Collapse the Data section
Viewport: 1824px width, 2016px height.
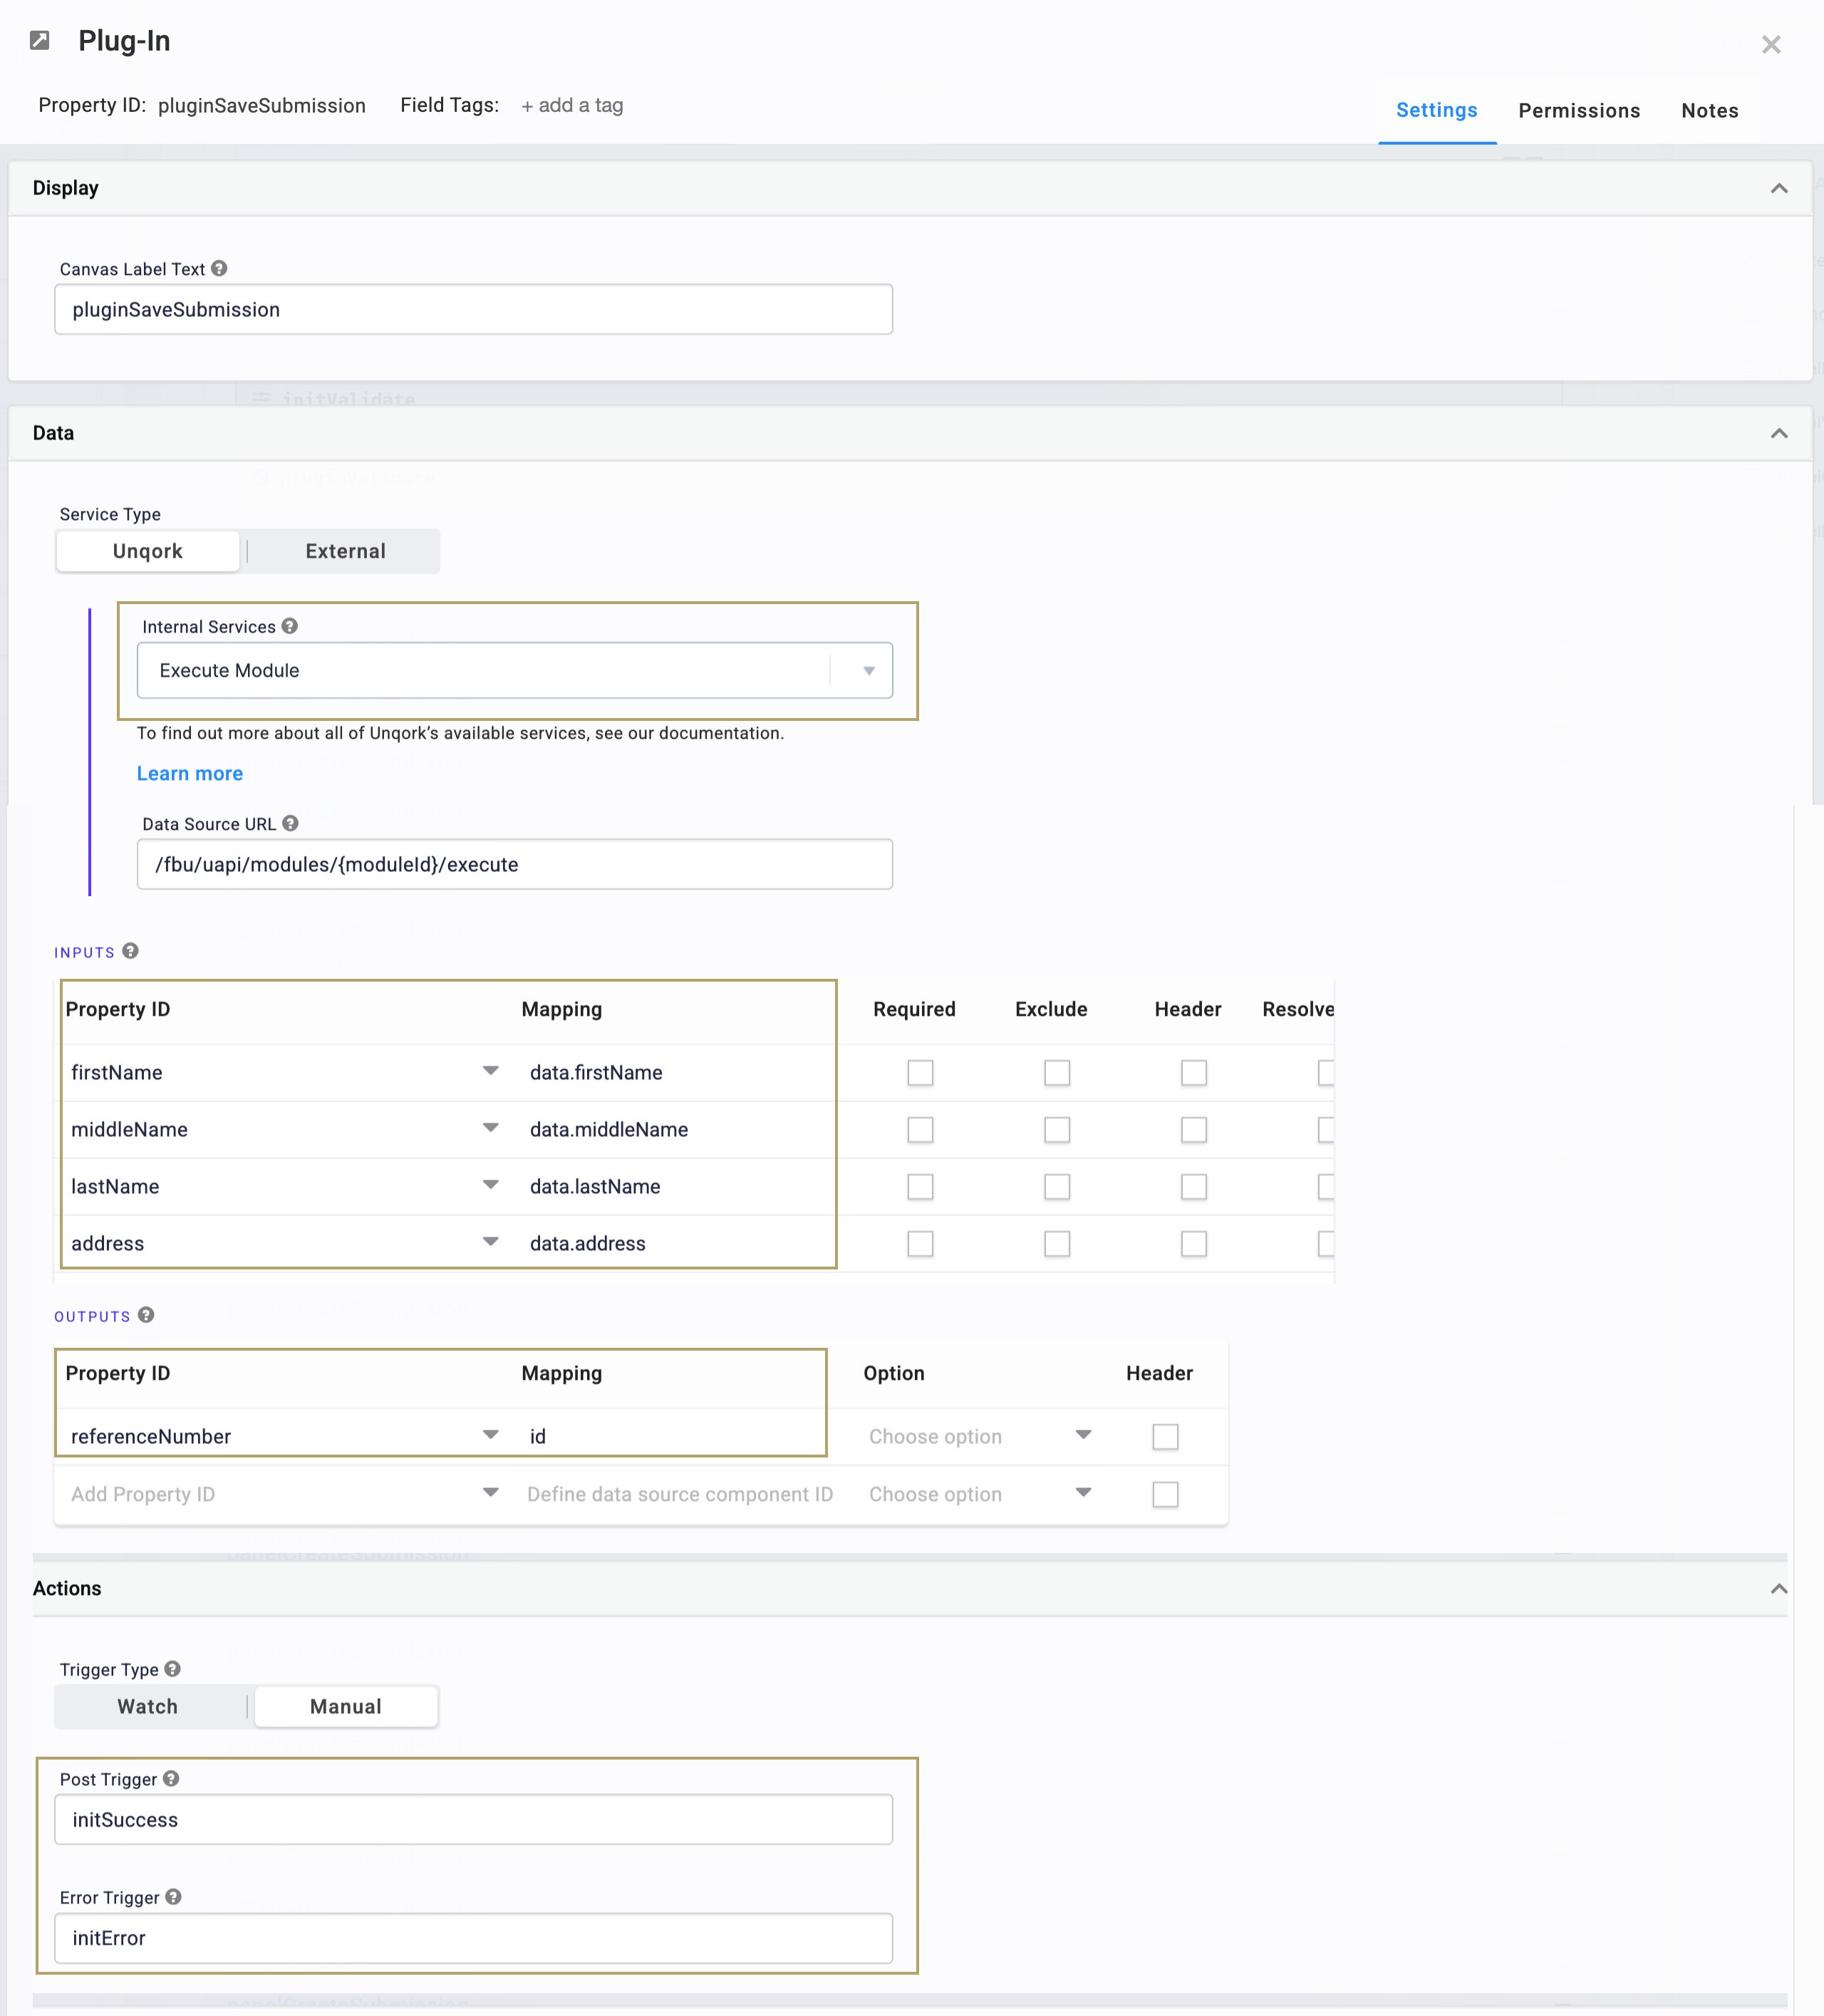[1778, 433]
